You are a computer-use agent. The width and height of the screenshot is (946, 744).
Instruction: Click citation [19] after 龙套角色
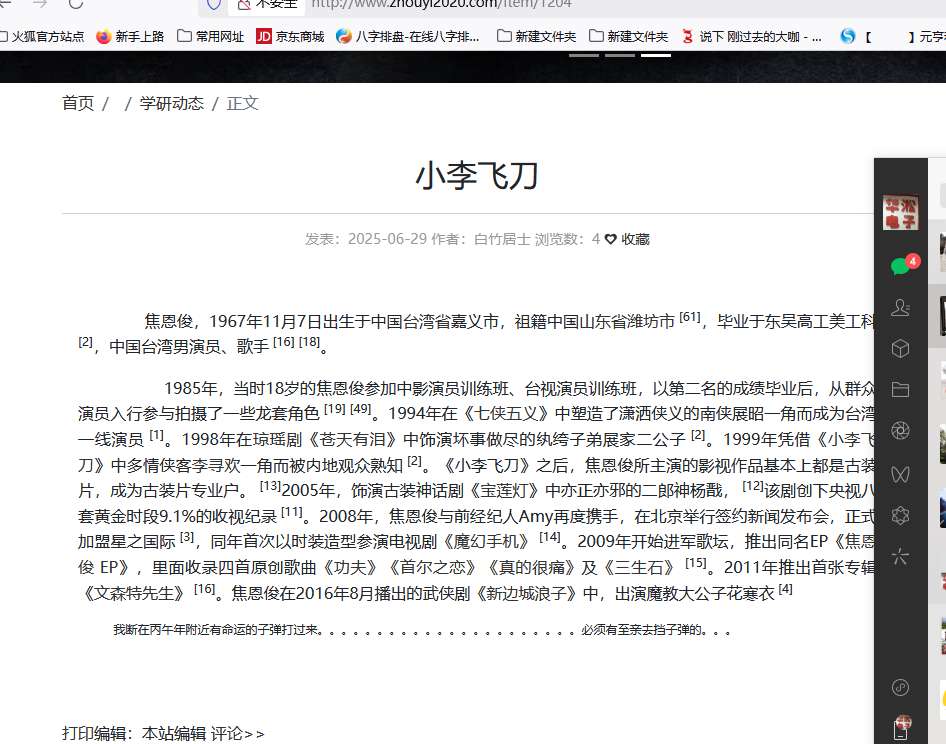pos(335,409)
